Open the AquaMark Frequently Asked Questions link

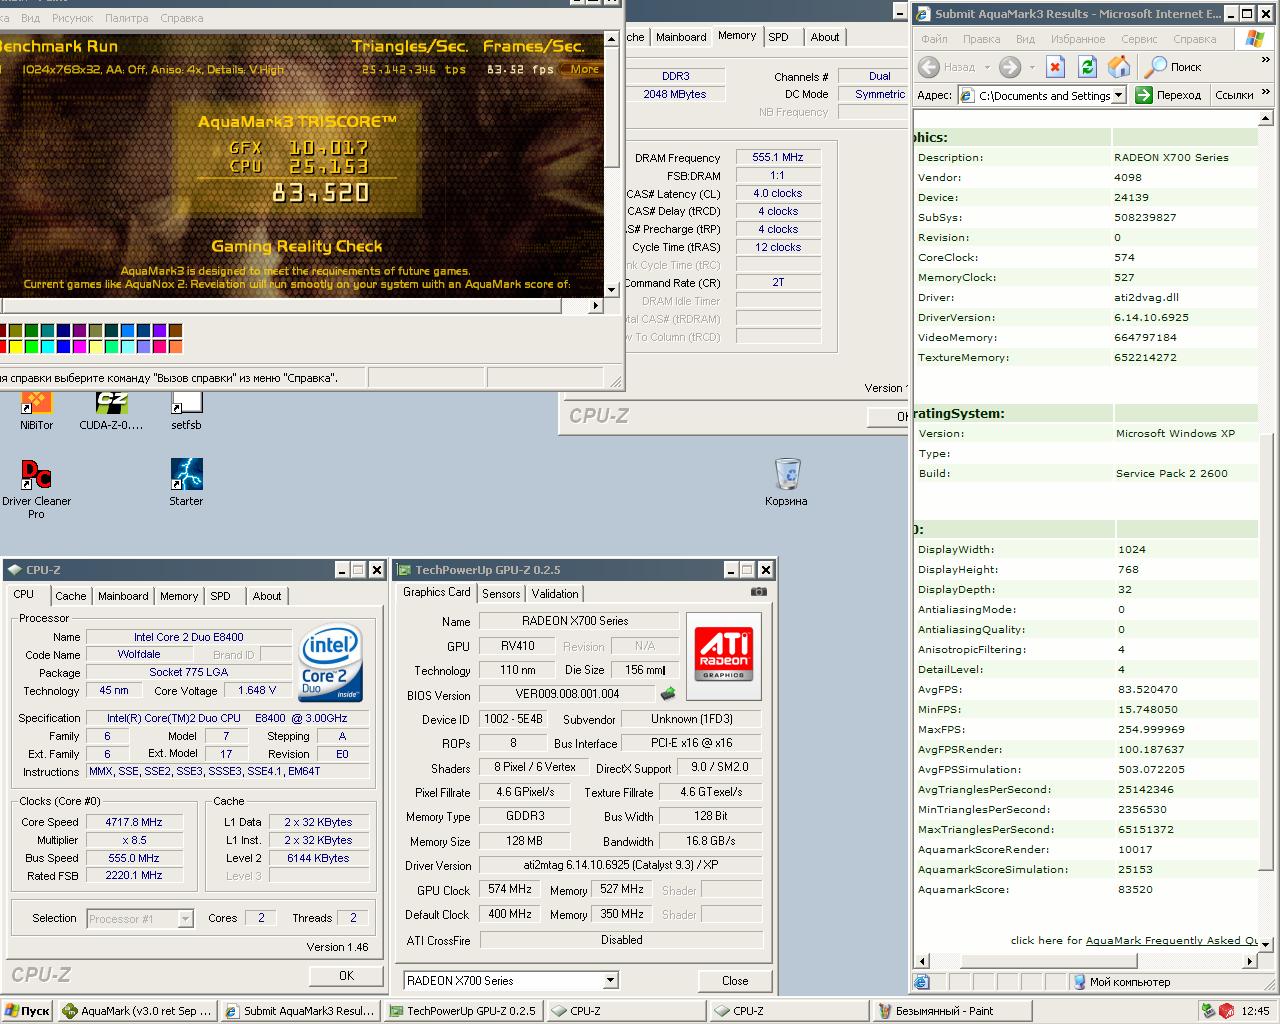click(1172, 940)
